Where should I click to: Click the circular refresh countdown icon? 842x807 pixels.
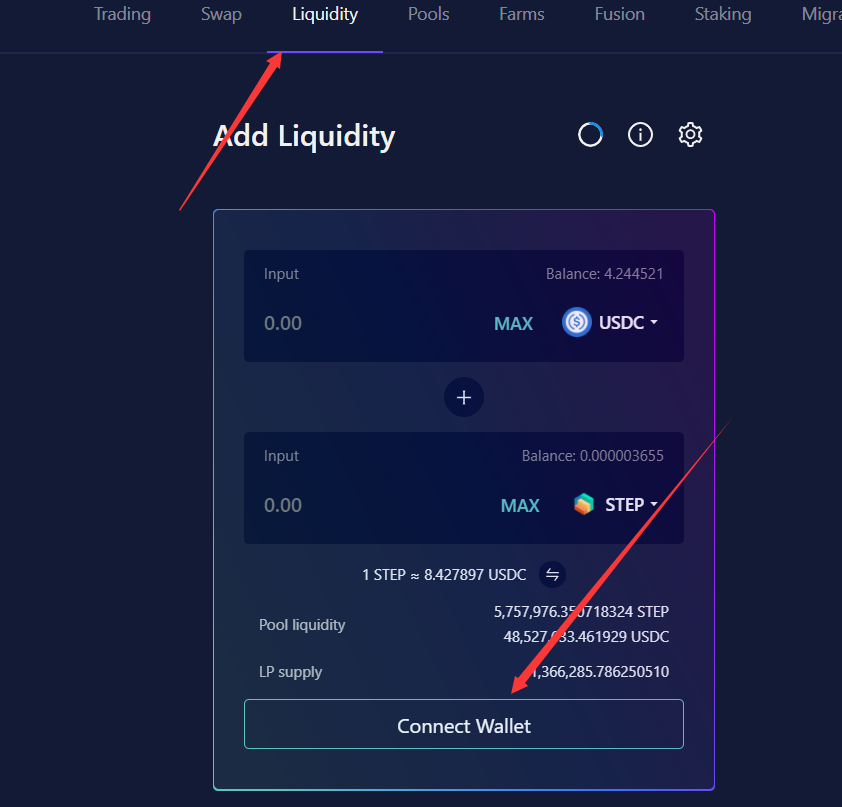[590, 134]
